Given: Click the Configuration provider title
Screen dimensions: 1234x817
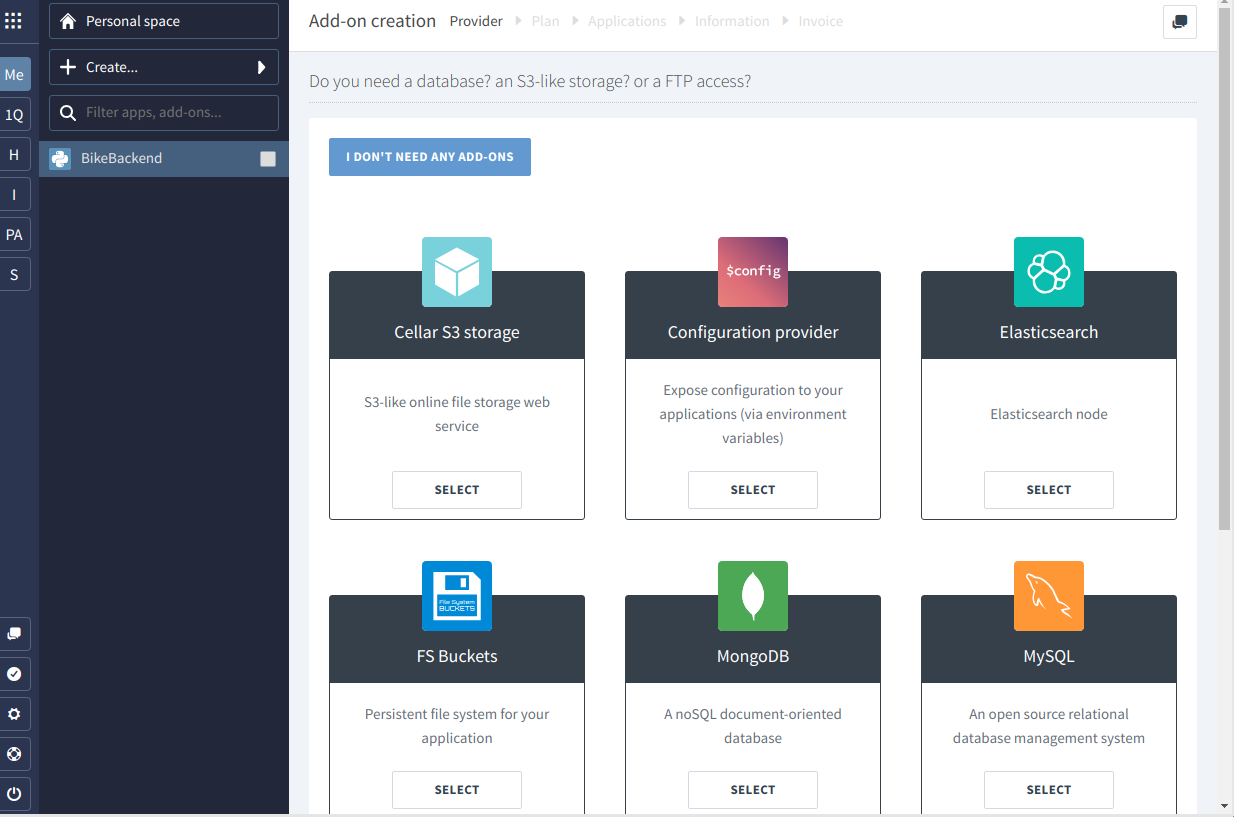Looking at the screenshot, I should 753,332.
